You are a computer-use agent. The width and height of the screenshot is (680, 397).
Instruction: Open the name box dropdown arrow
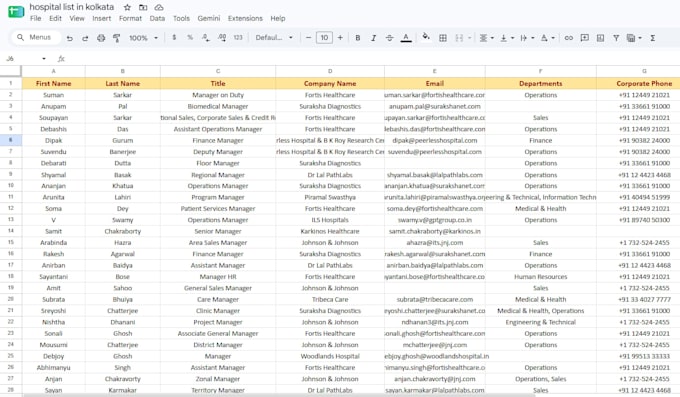click(x=44, y=59)
